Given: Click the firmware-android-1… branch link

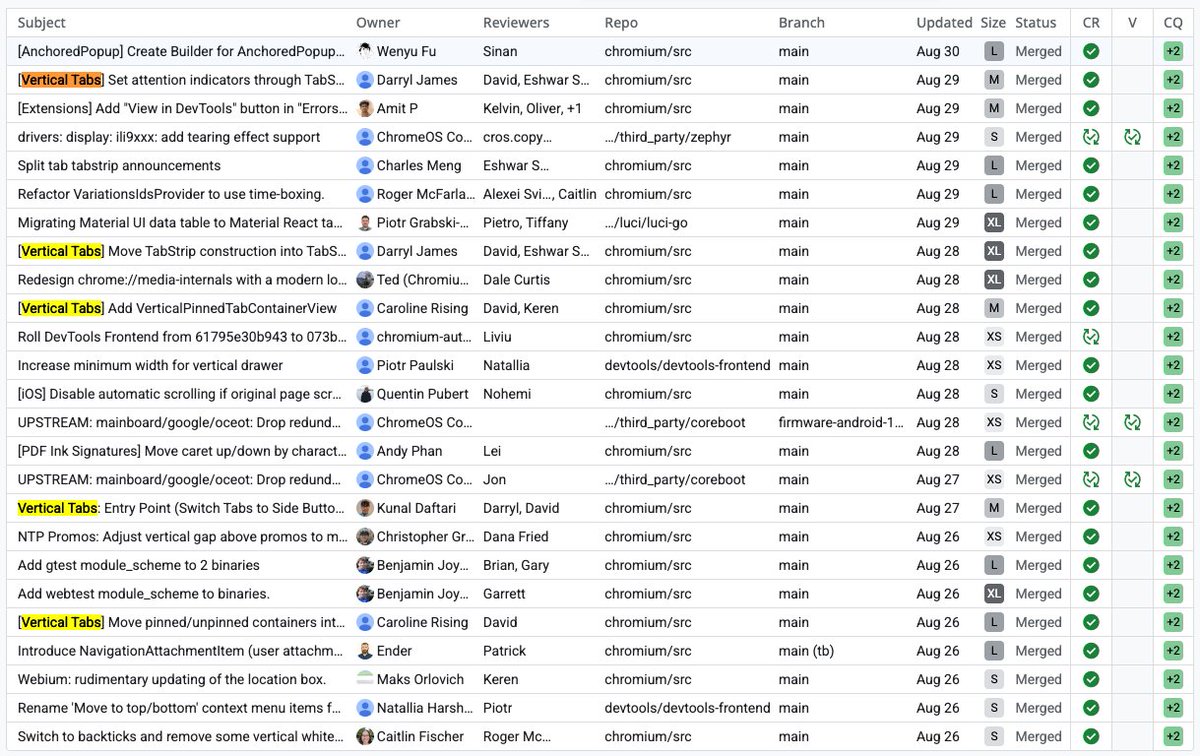Looking at the screenshot, I should 841,422.
